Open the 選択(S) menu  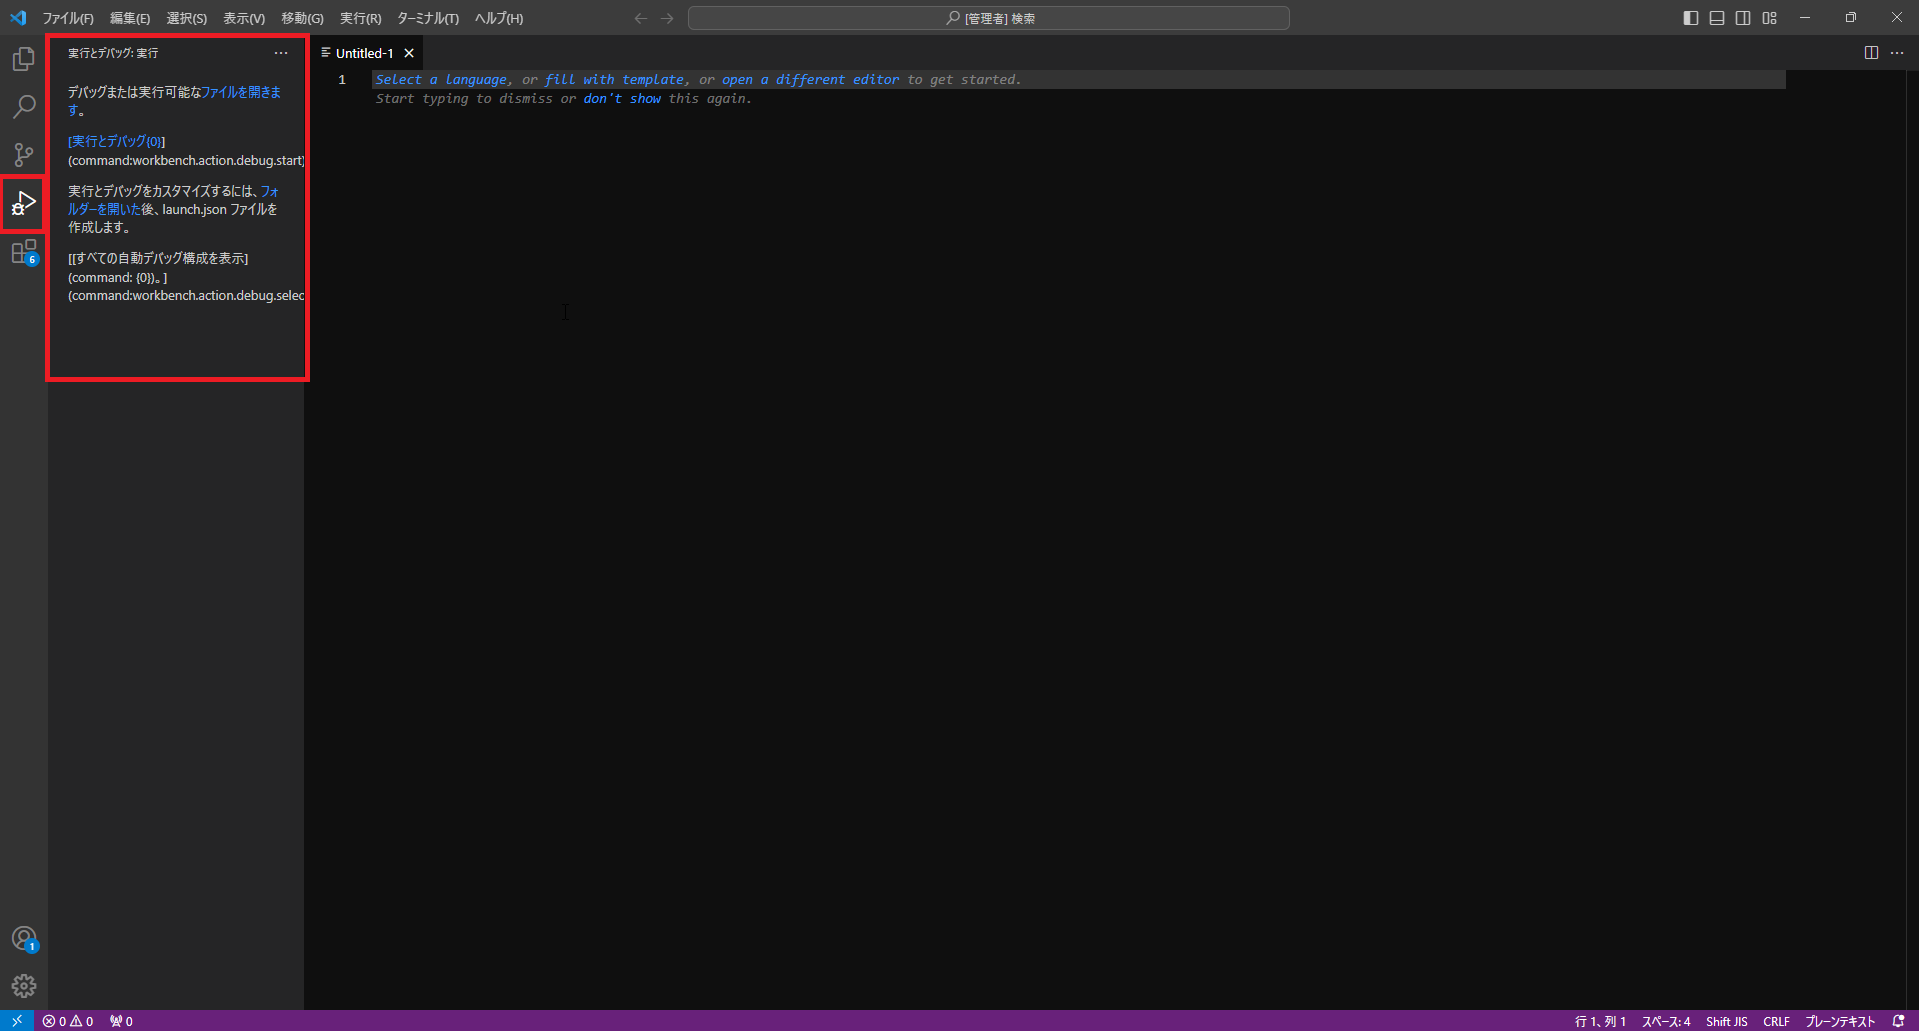point(187,18)
